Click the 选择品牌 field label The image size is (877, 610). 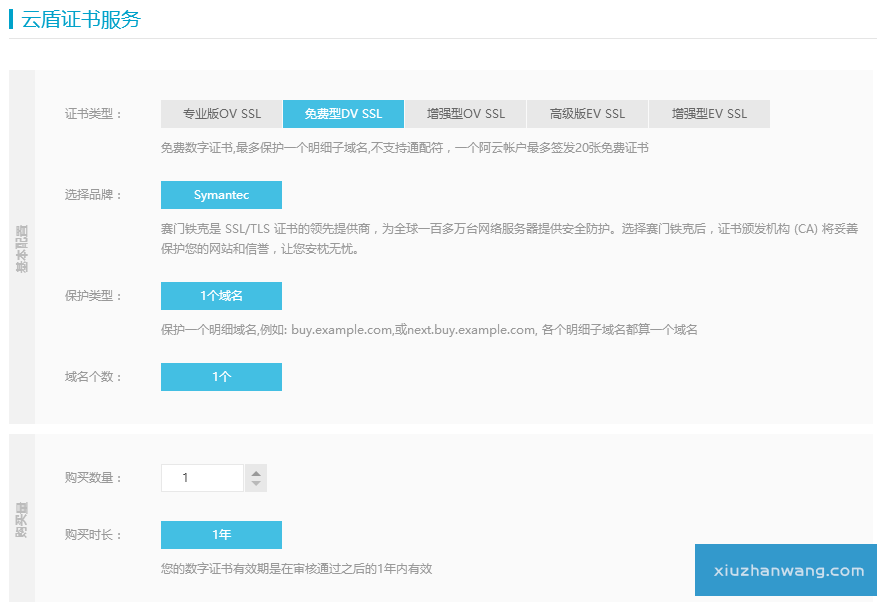tap(92, 195)
